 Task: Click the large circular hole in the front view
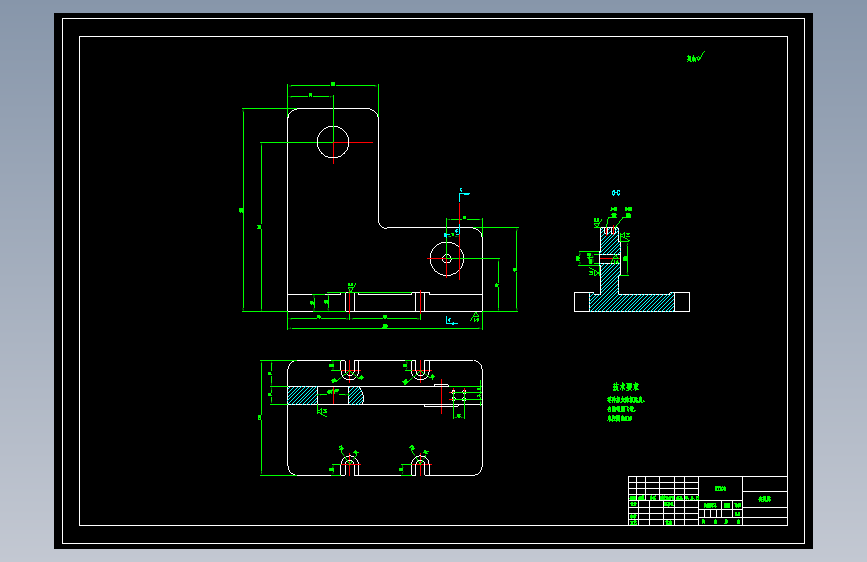pyautogui.click(x=333, y=142)
